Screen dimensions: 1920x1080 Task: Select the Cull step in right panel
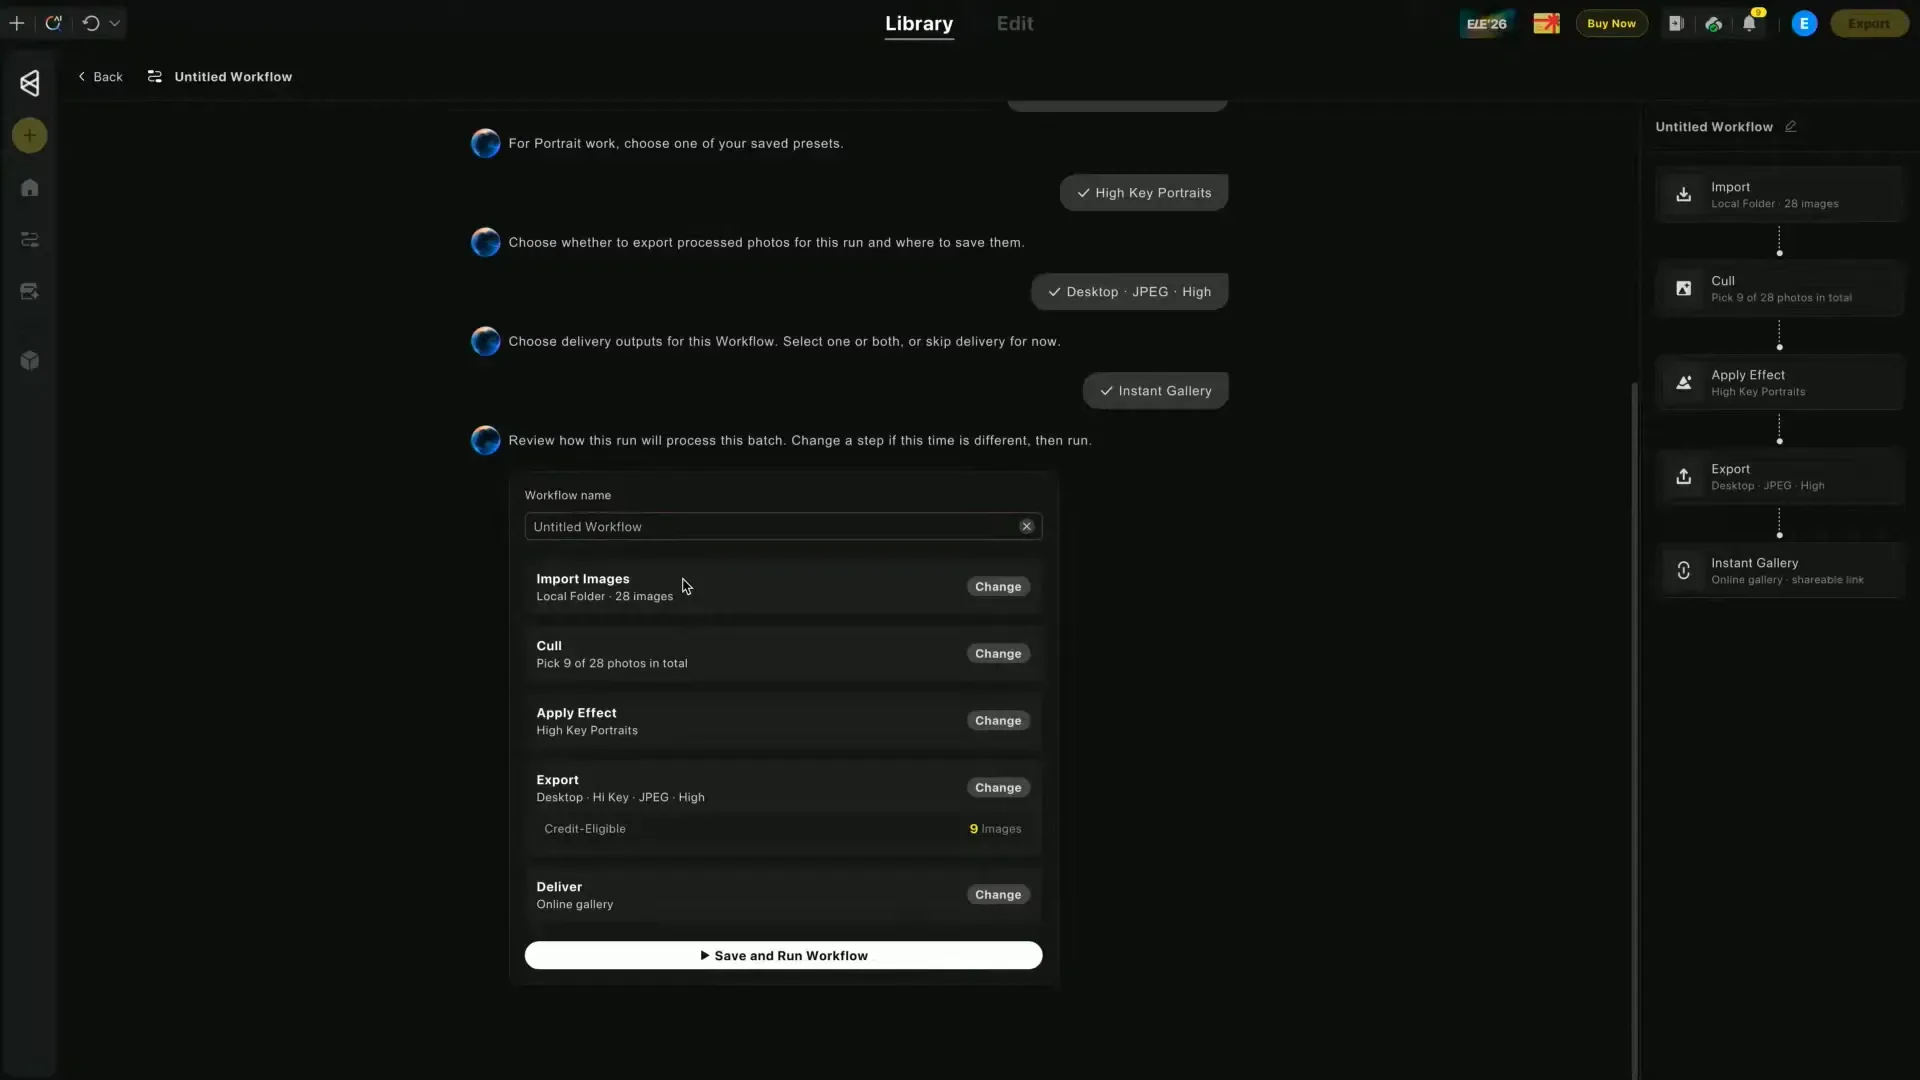[x=1780, y=288]
